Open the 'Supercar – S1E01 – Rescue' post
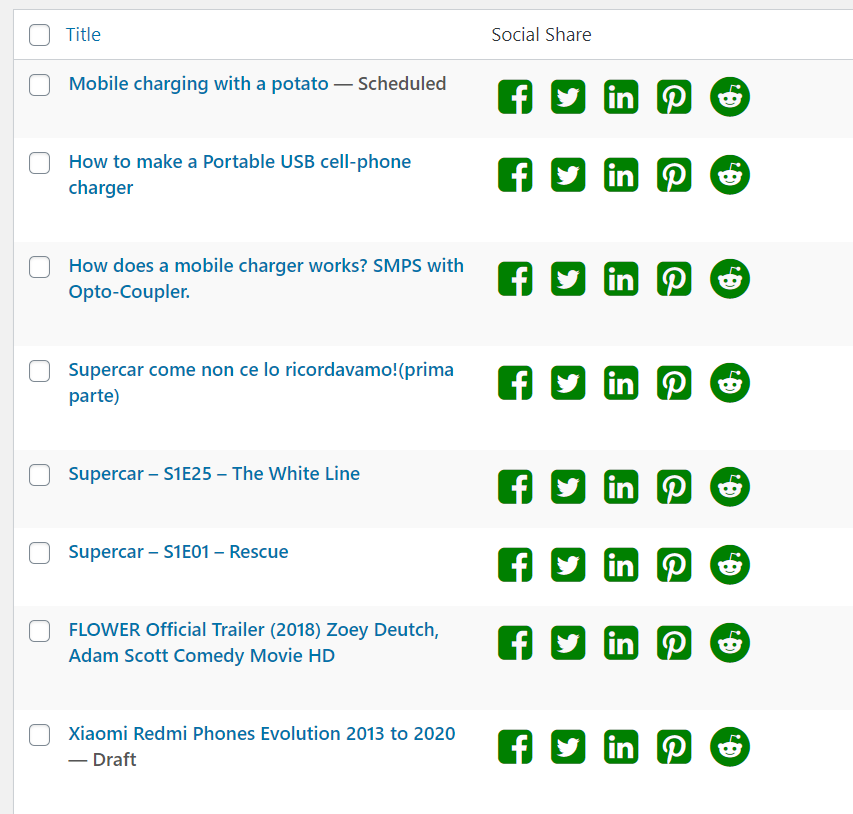The width and height of the screenshot is (853, 814). [178, 552]
